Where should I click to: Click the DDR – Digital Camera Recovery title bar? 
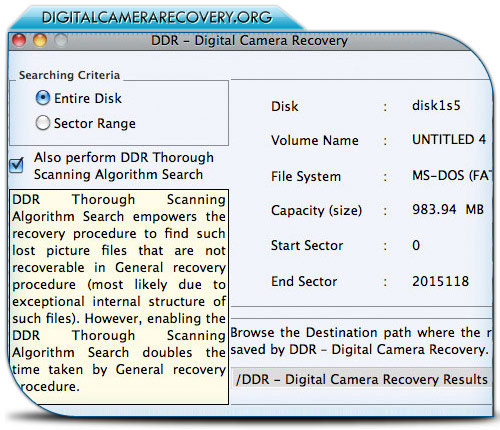point(249,41)
